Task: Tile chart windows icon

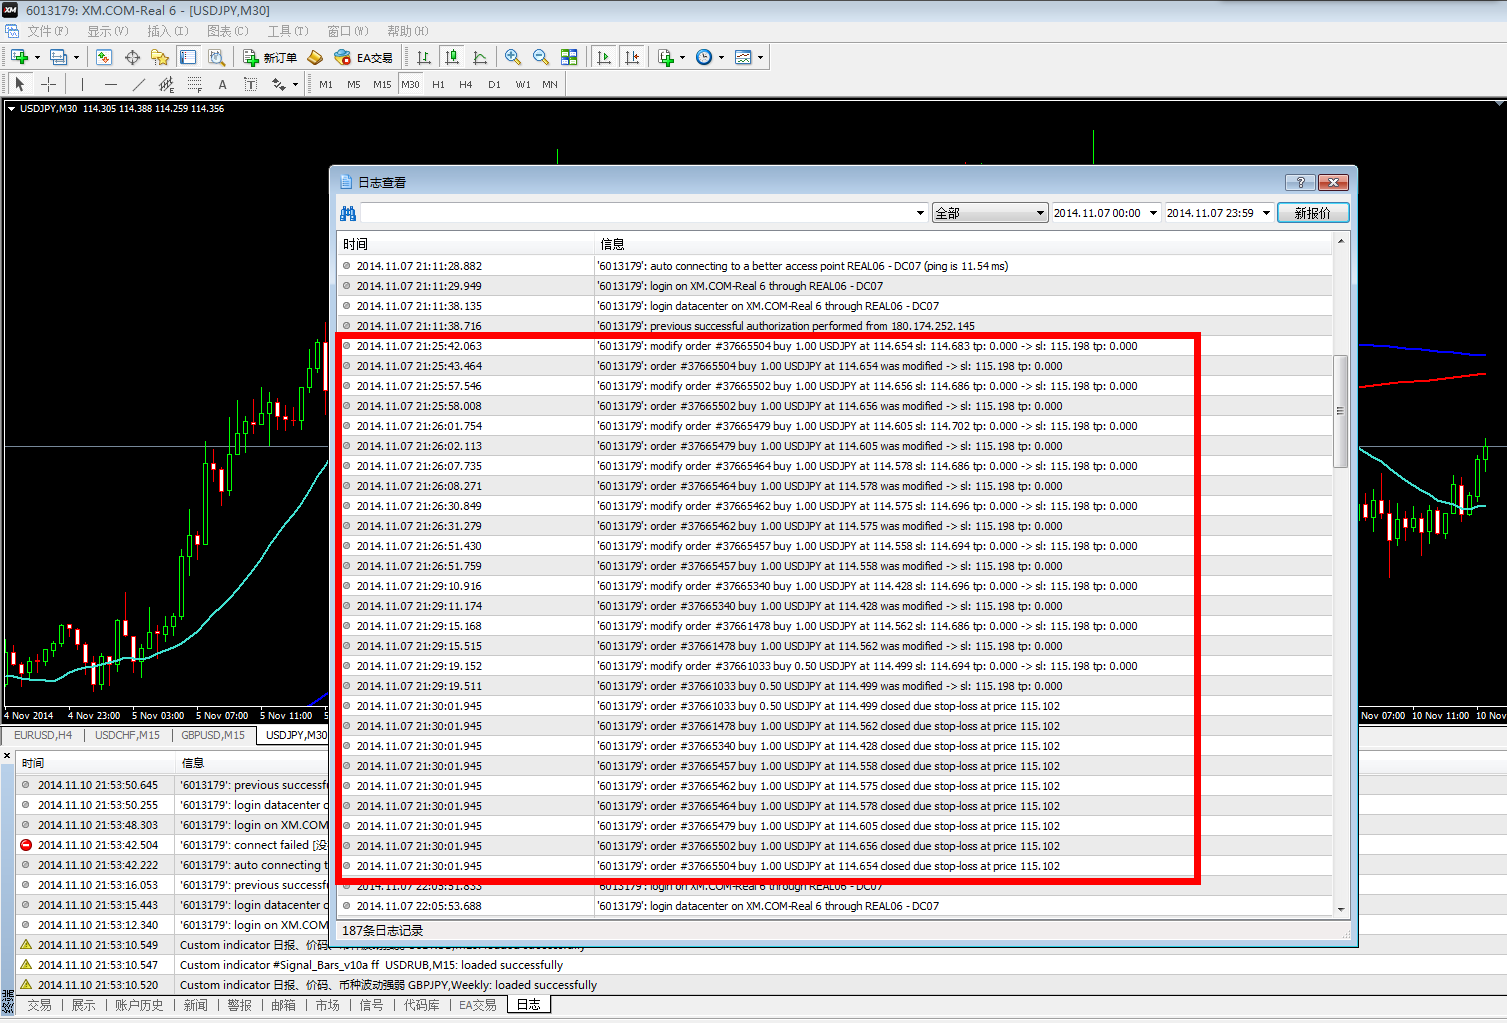Action: [569, 57]
